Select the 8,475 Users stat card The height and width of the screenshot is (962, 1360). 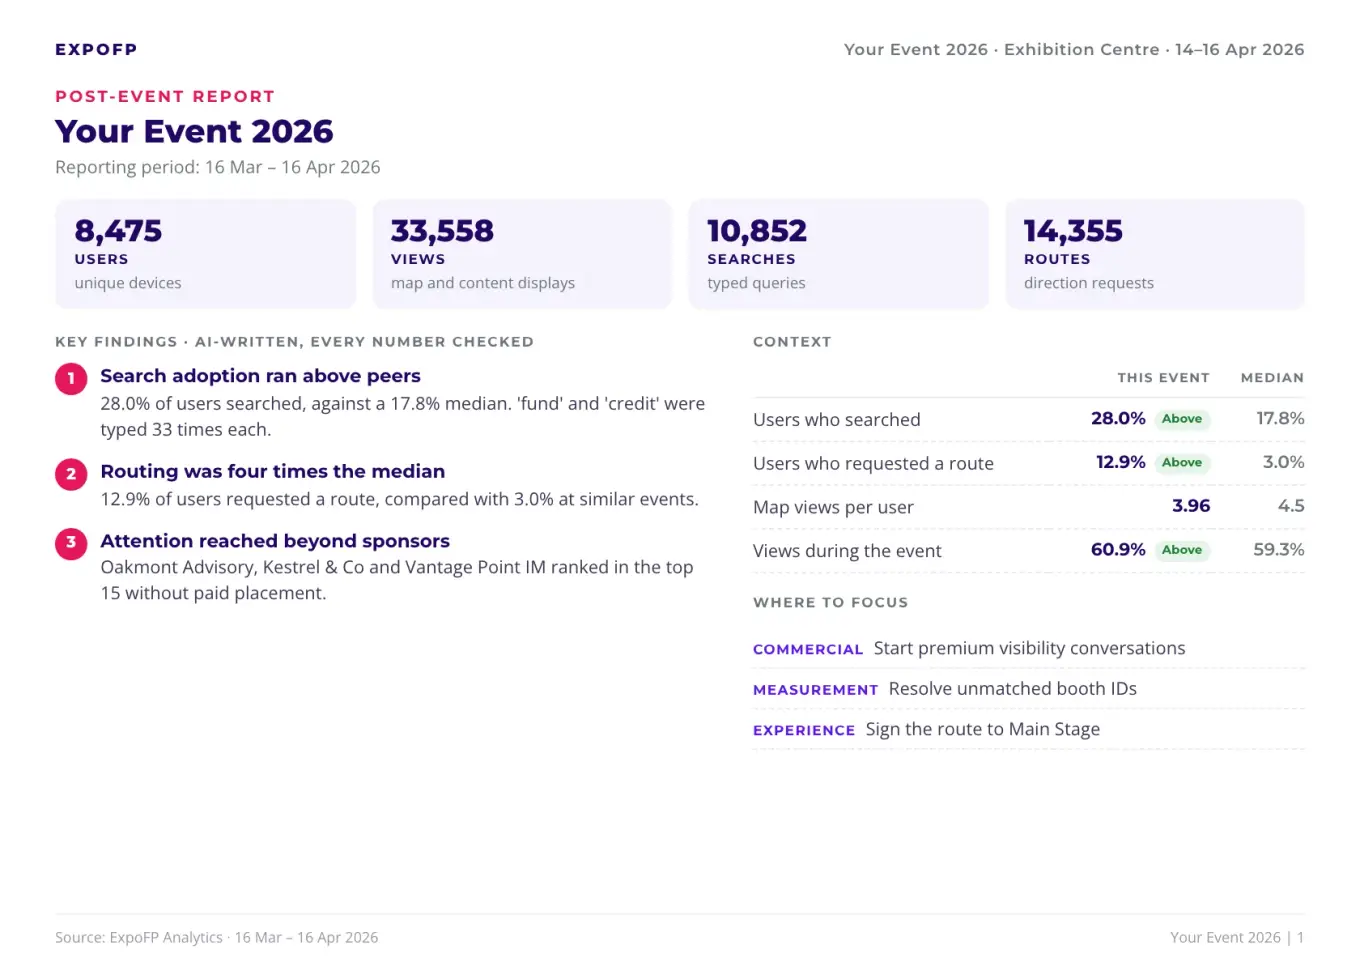click(206, 254)
